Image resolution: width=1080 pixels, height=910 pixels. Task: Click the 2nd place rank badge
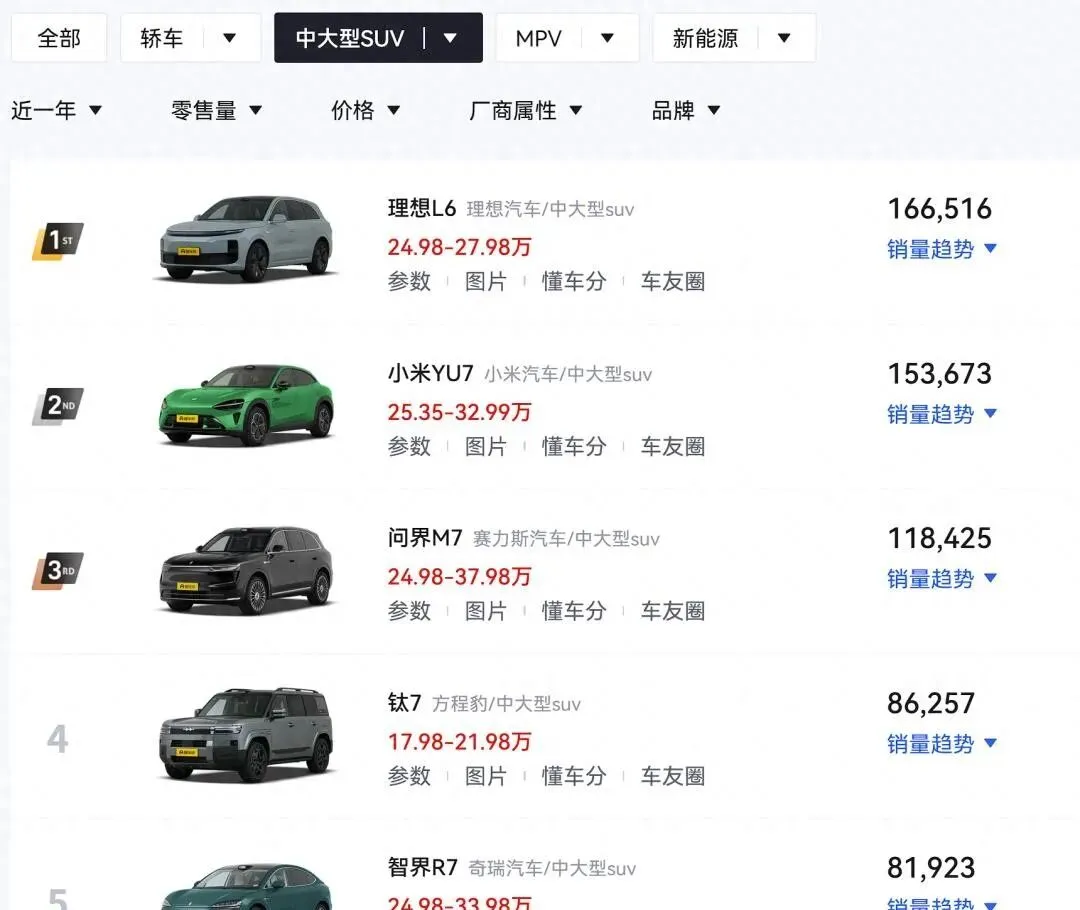(x=58, y=406)
